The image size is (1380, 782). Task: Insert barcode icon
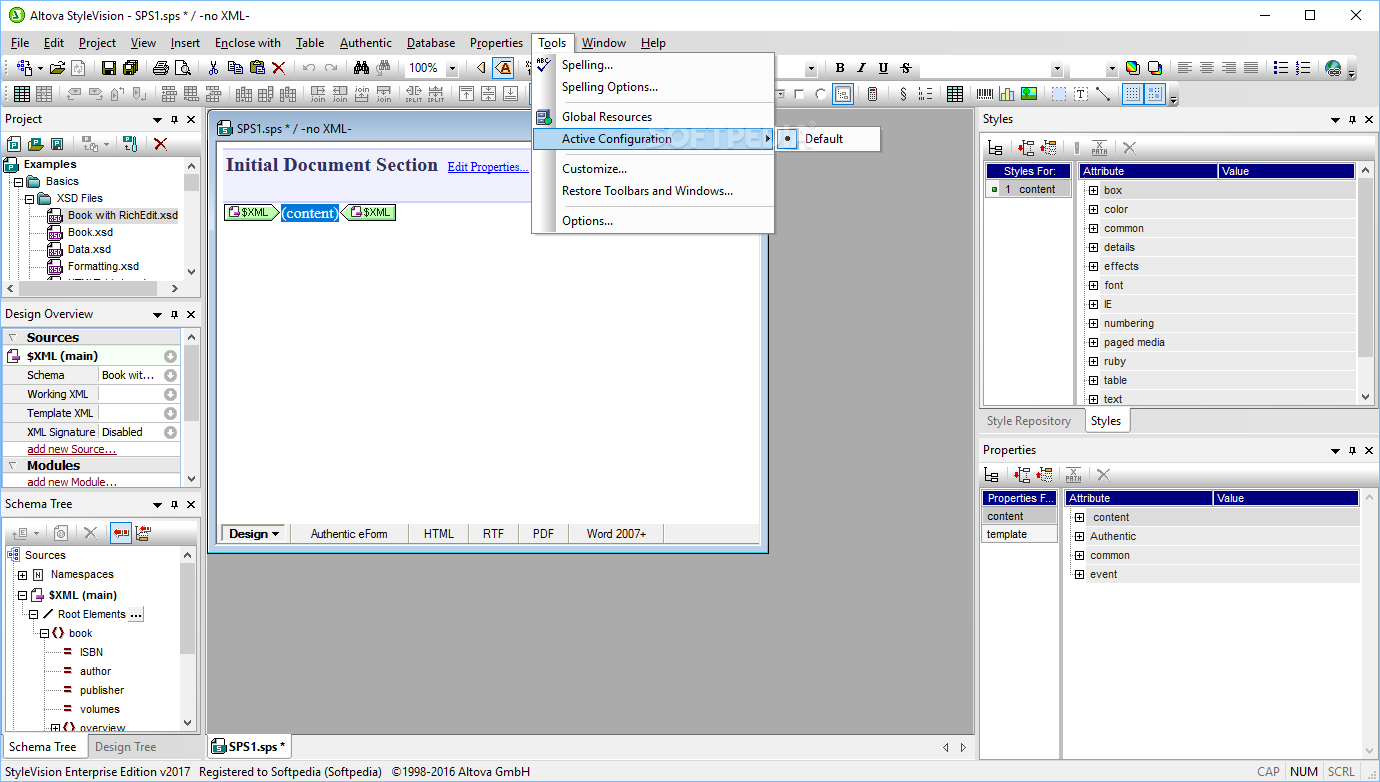pyautogui.click(x=985, y=94)
